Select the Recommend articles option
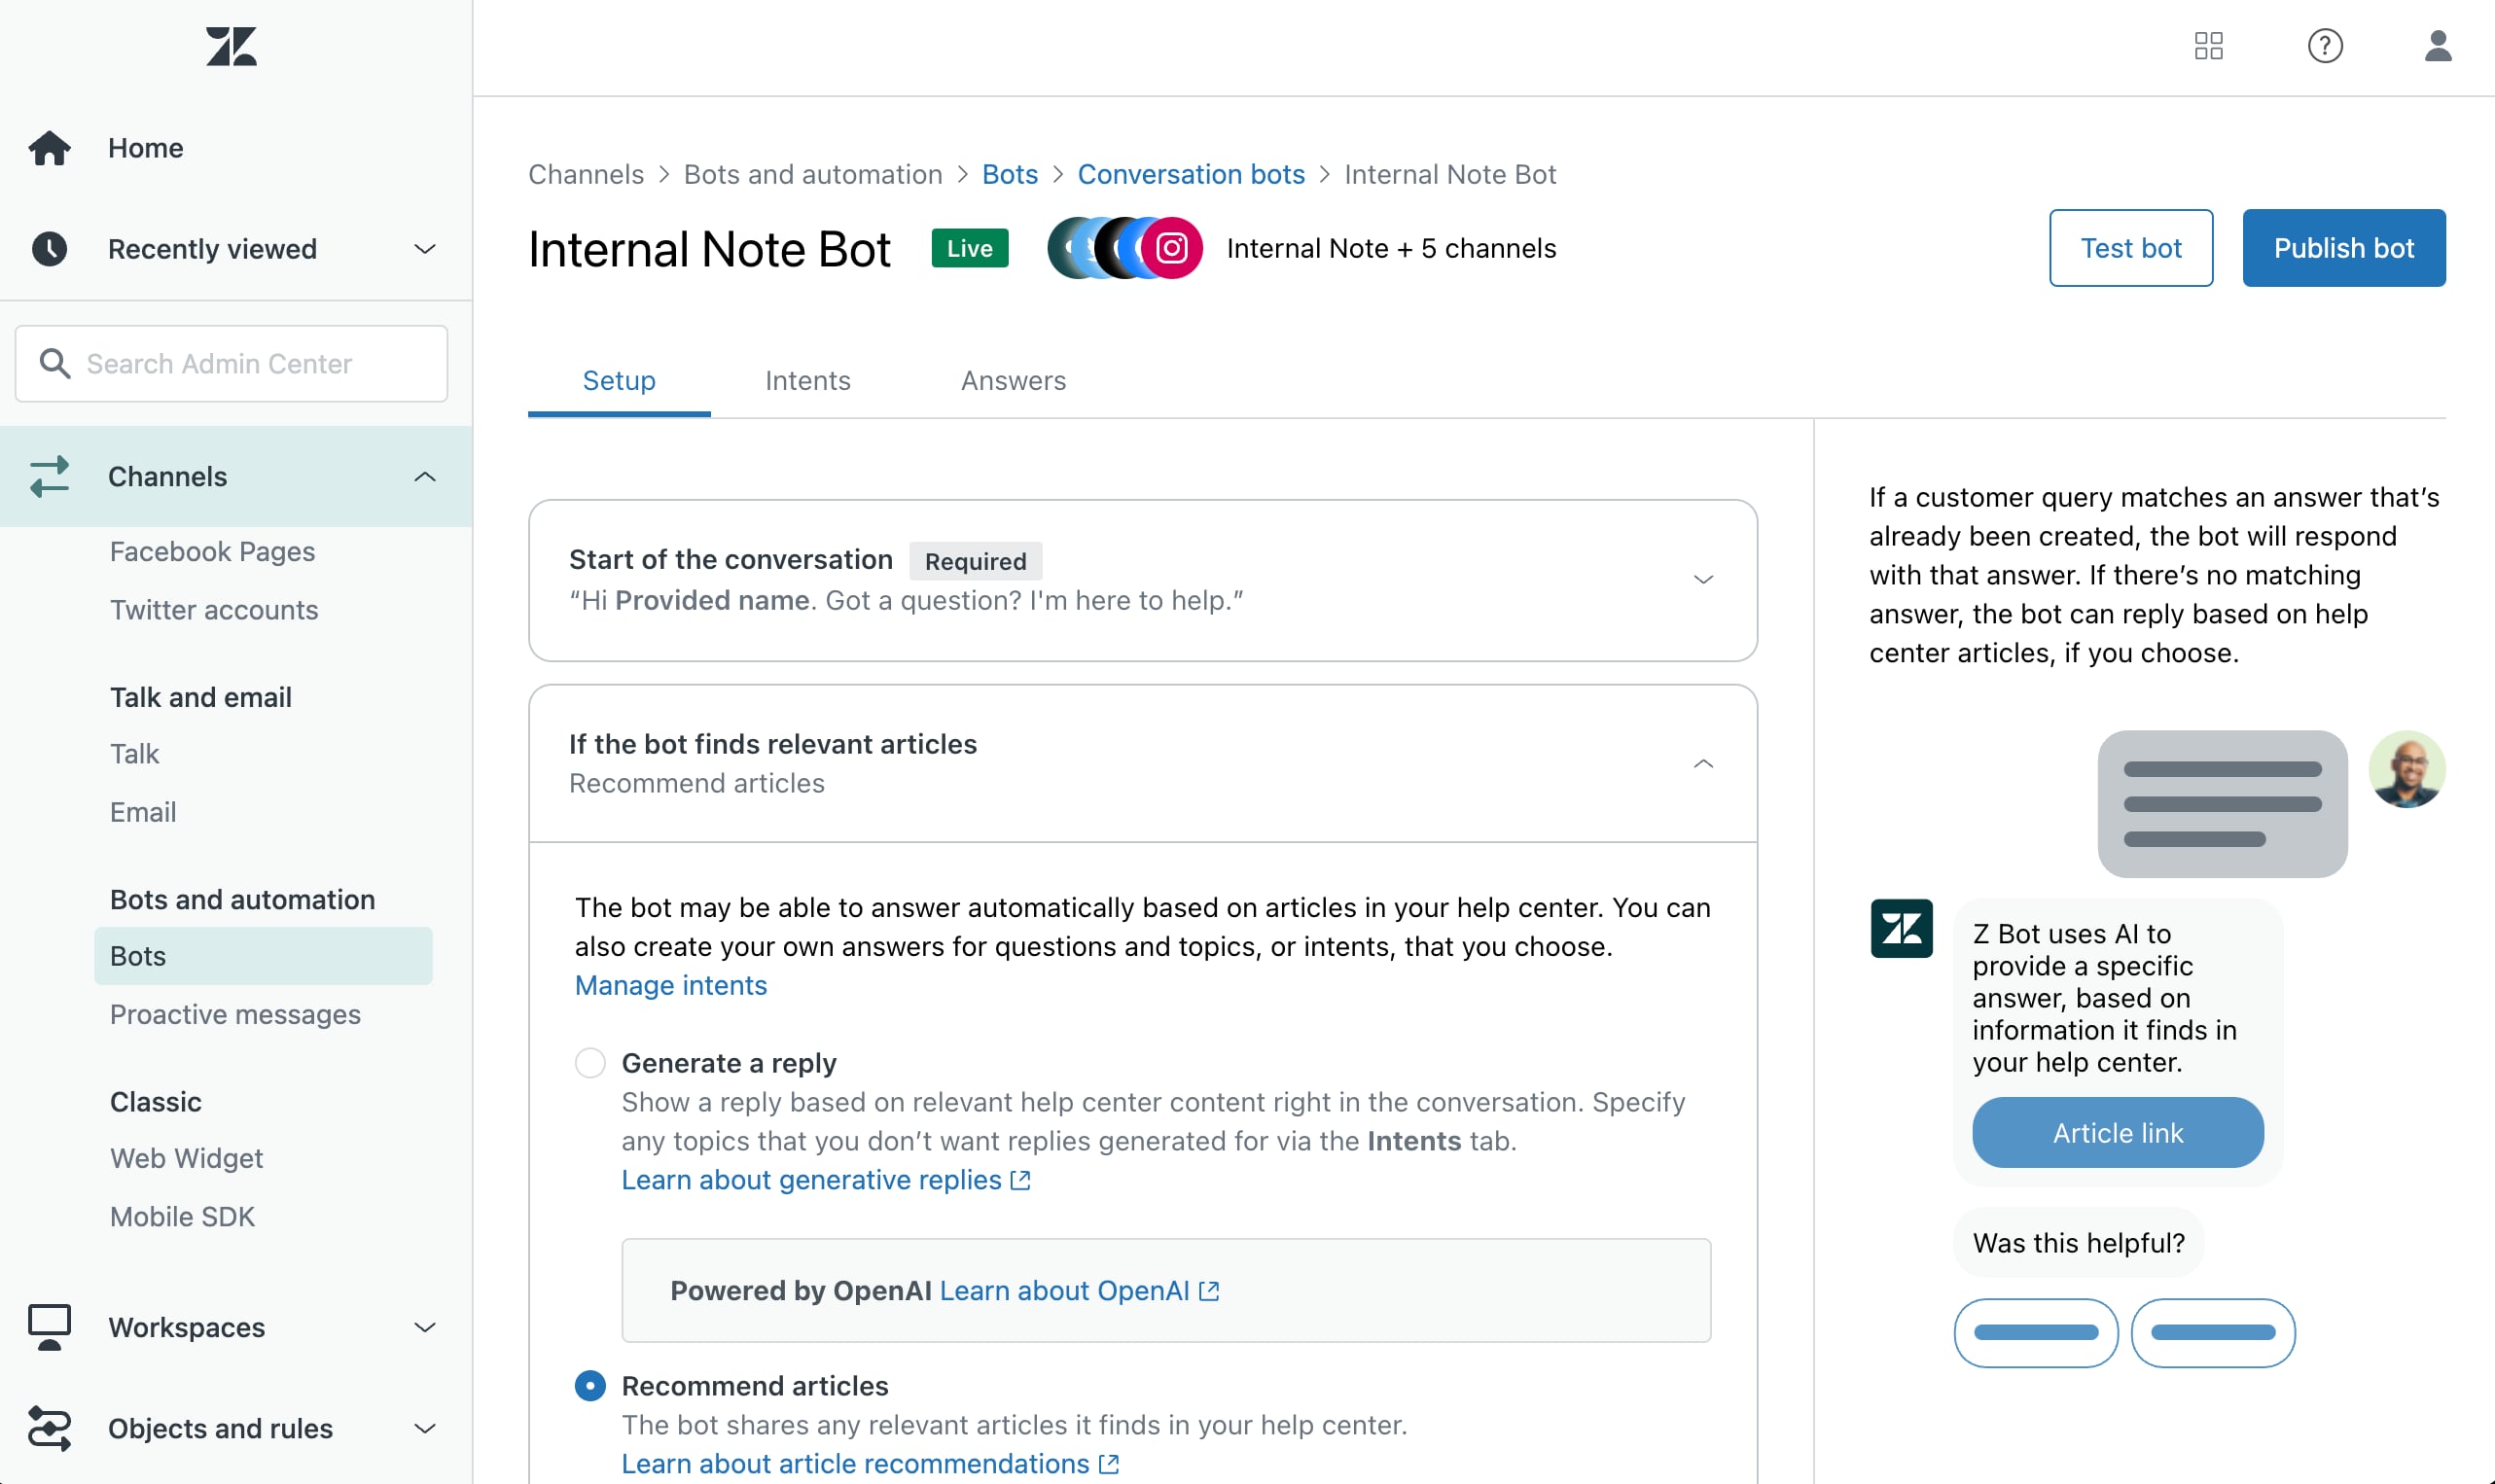Screen dimensions: 2495x1484 (590, 1386)
